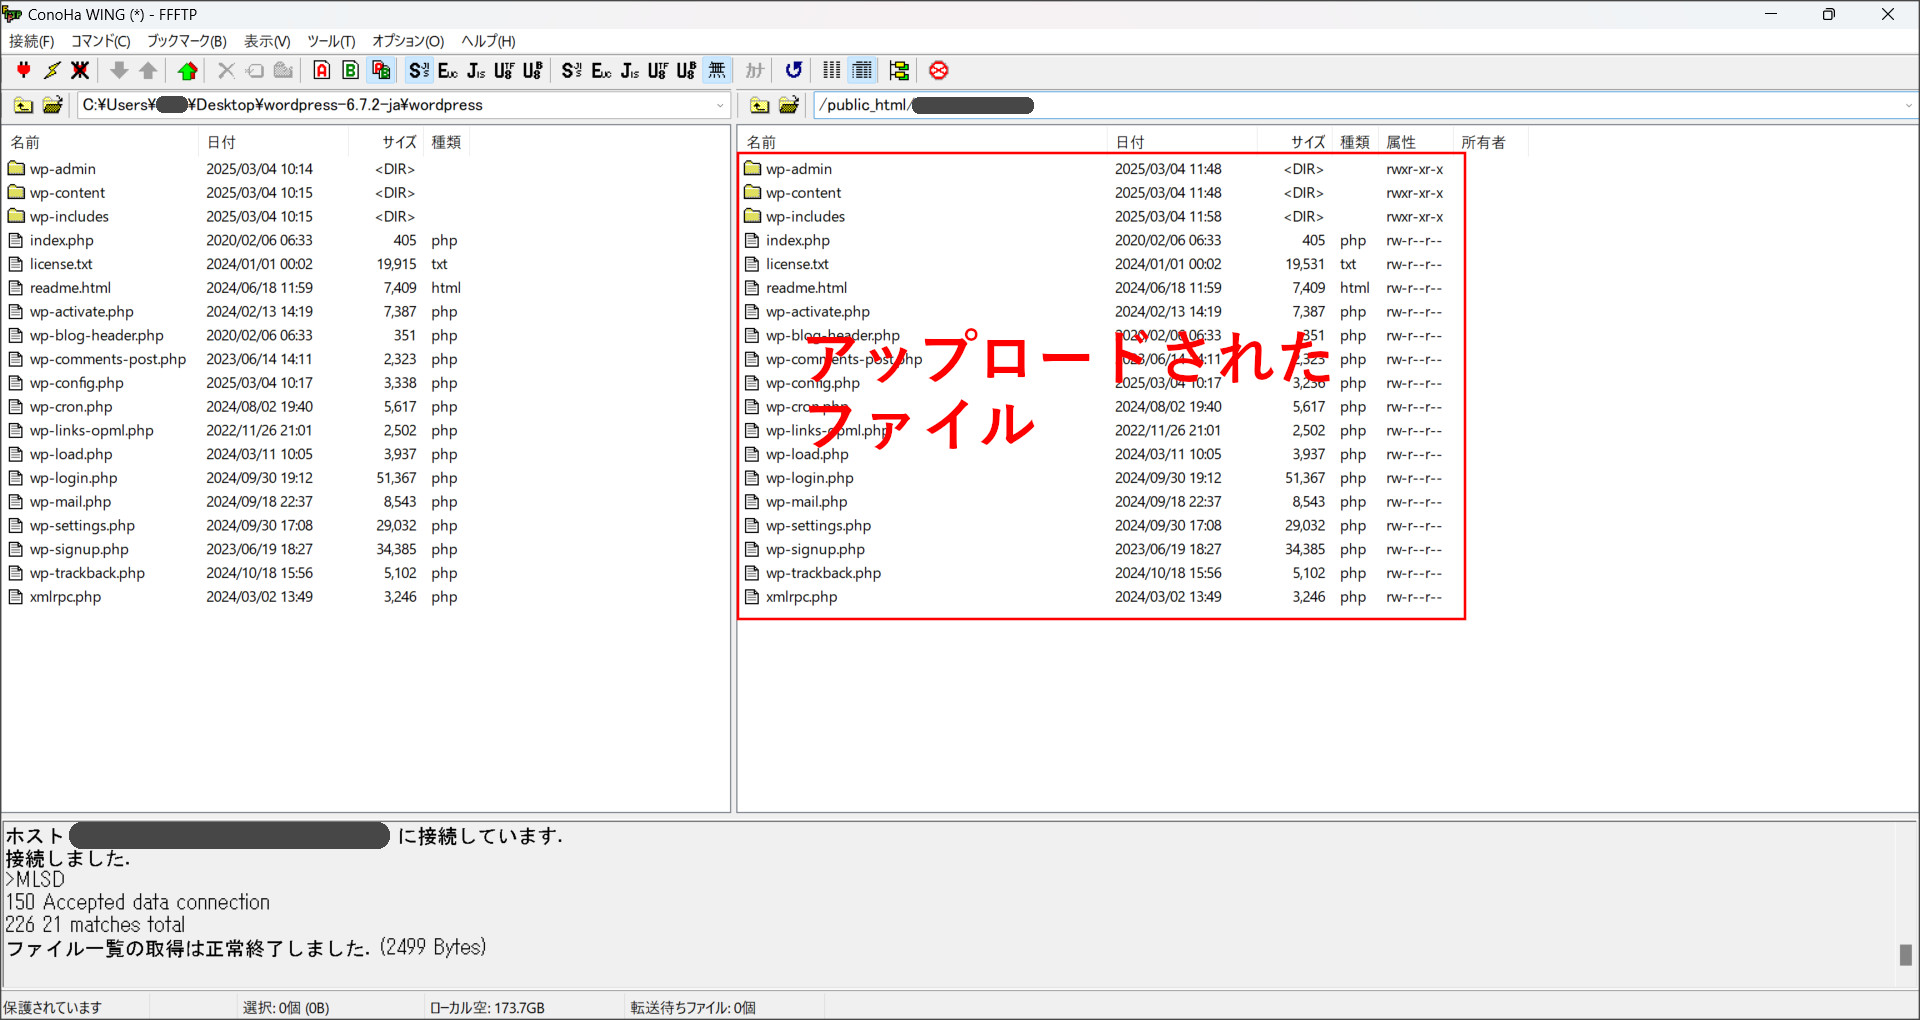Screen dimensions: 1920x1020
Task: Abort transfer with the red stop icon
Action: tap(938, 70)
